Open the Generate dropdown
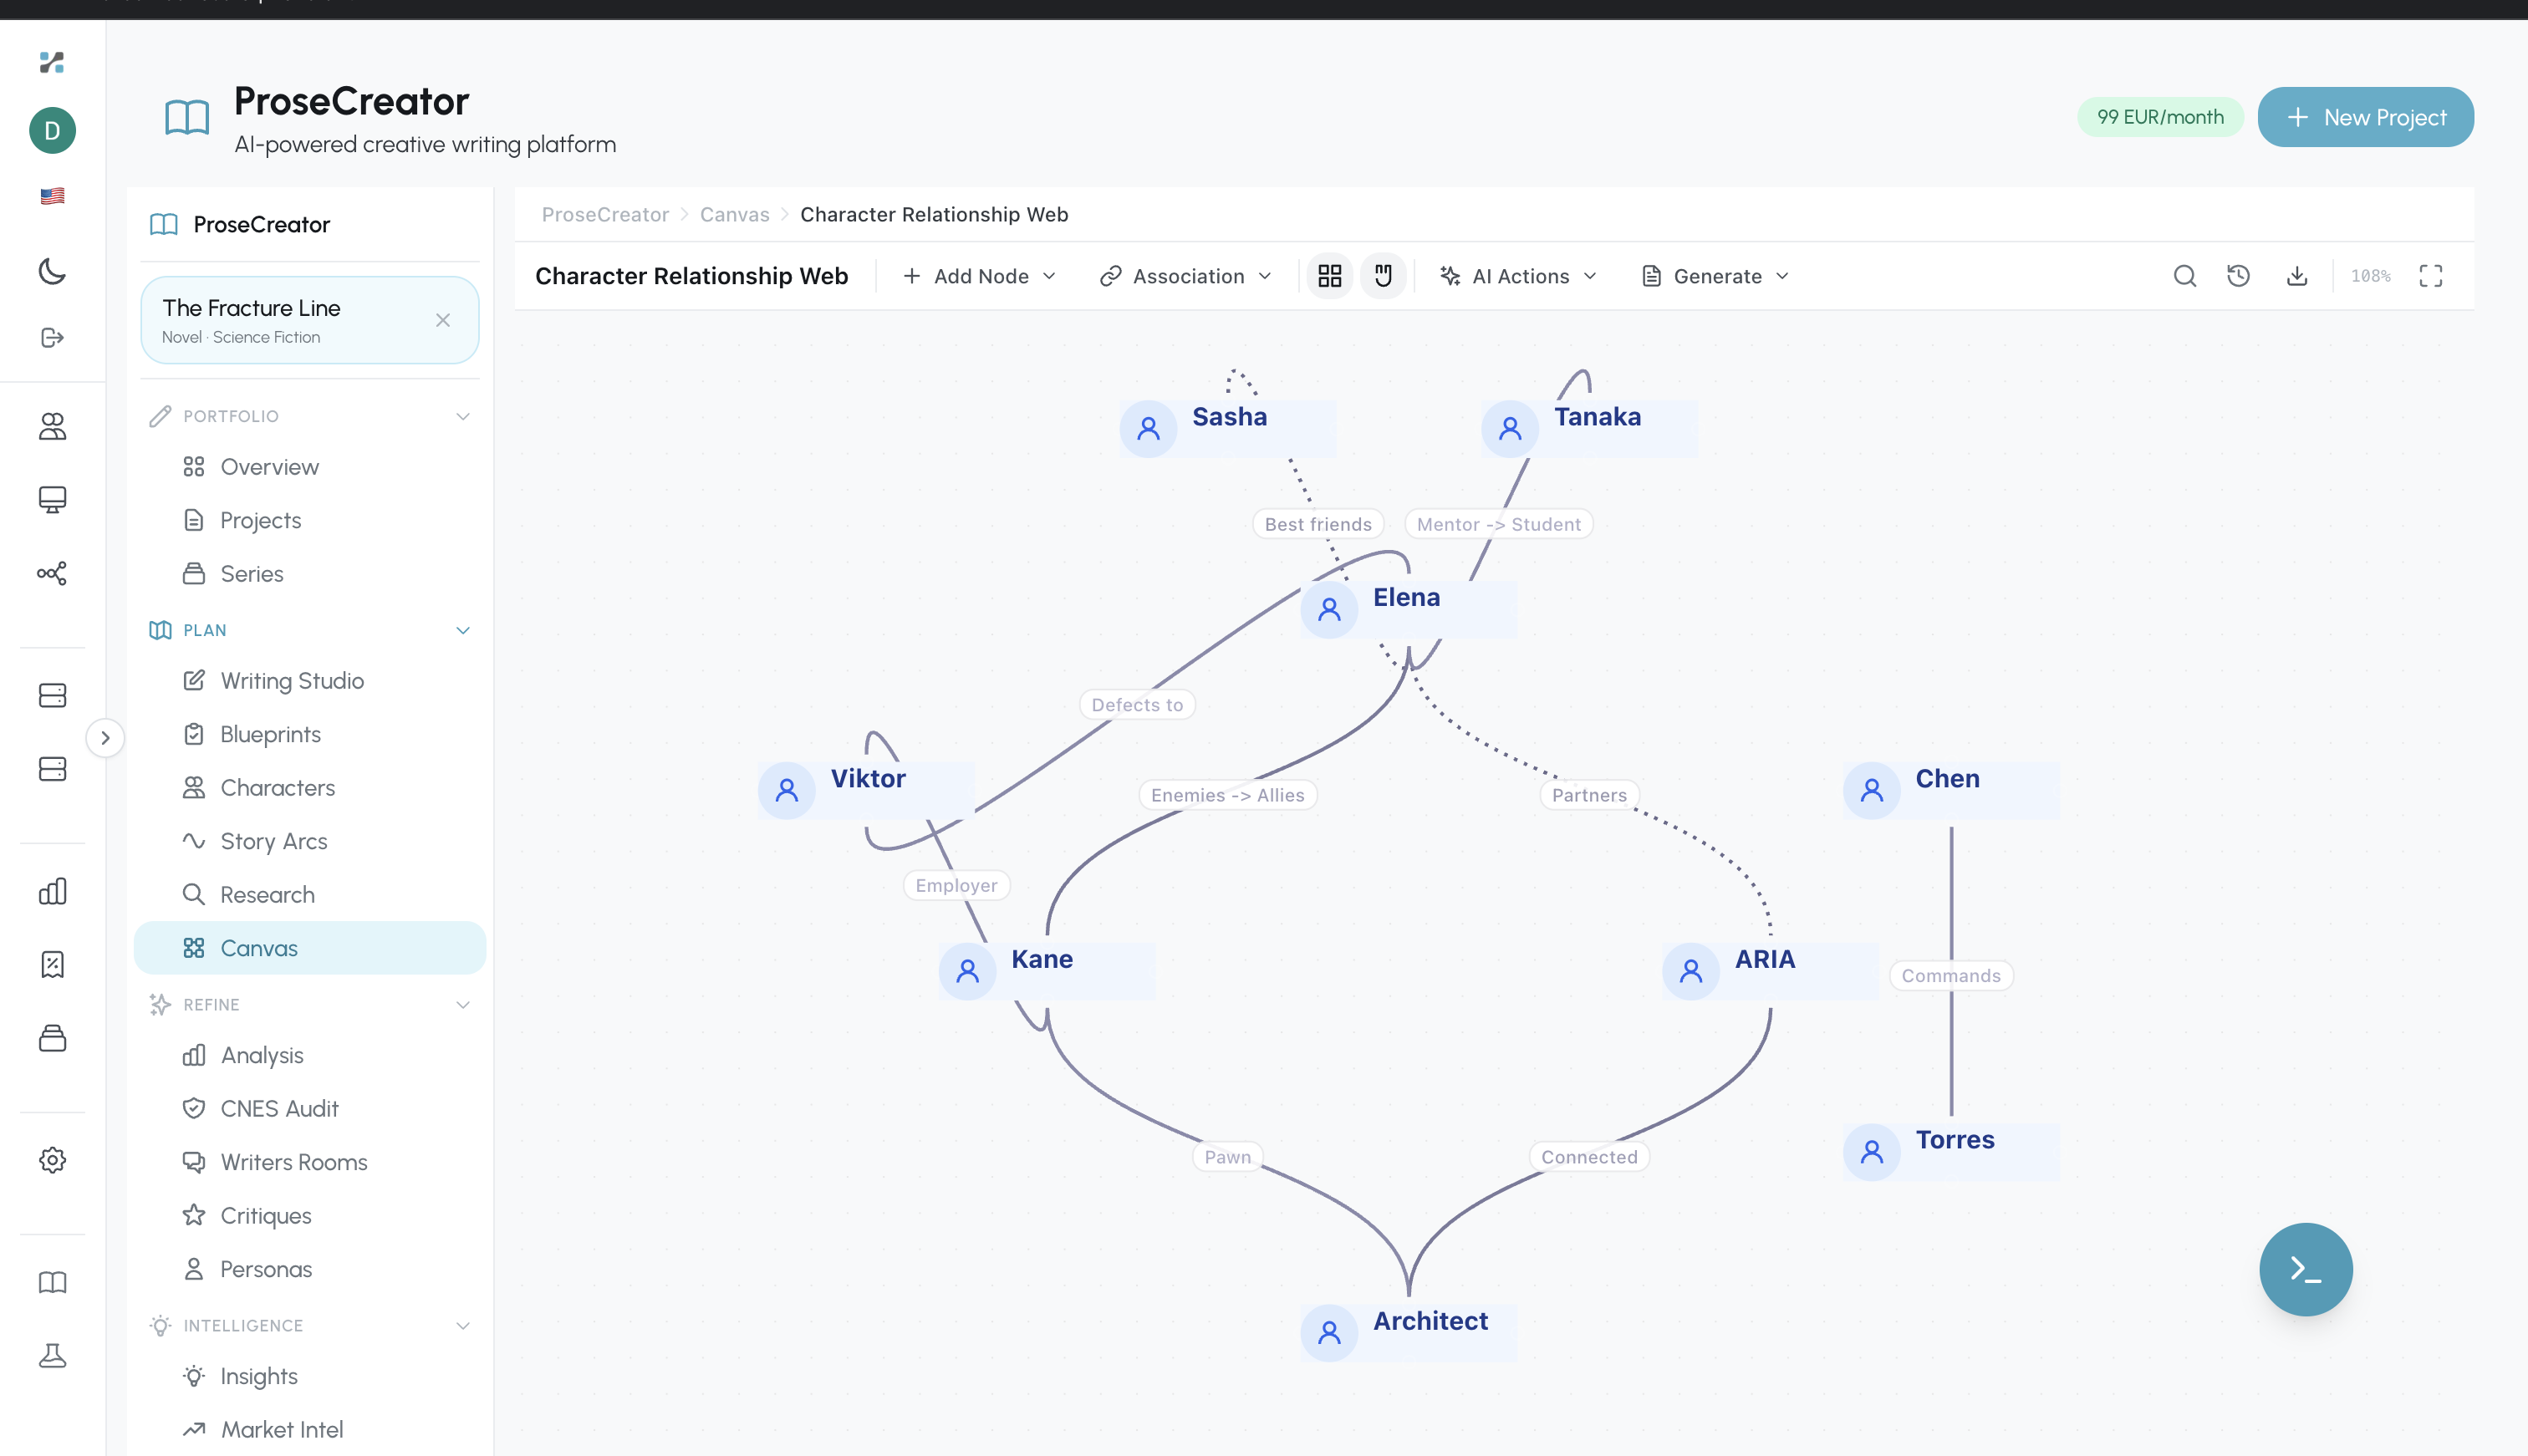 (1714, 276)
